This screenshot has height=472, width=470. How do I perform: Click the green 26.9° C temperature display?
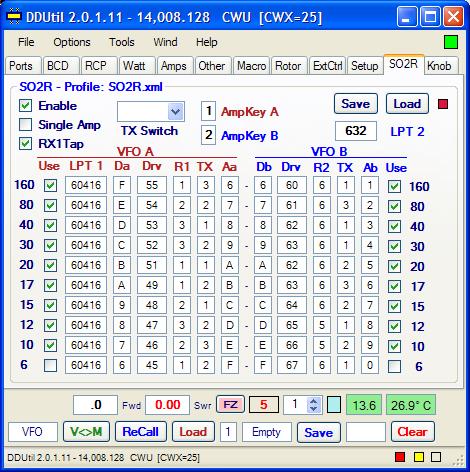click(411, 405)
